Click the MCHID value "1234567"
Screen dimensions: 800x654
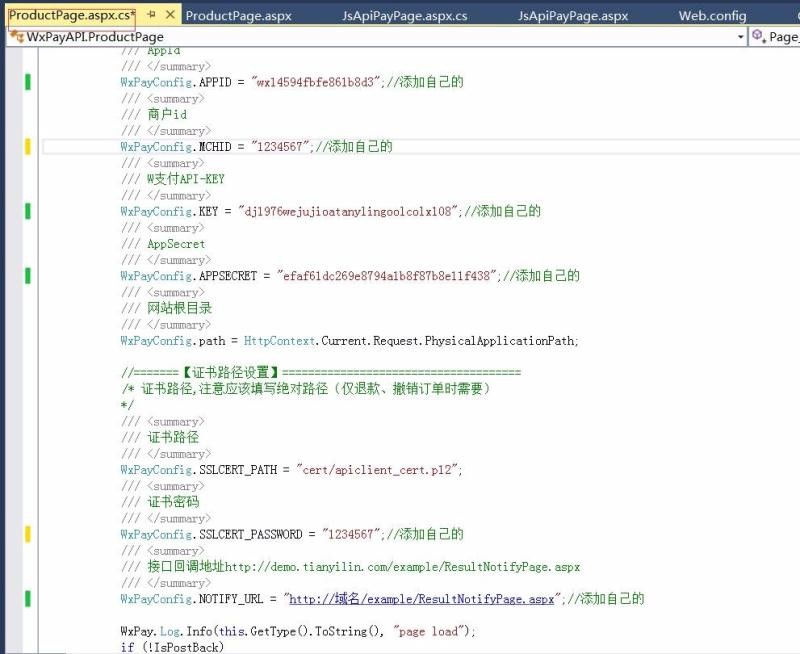(280, 147)
